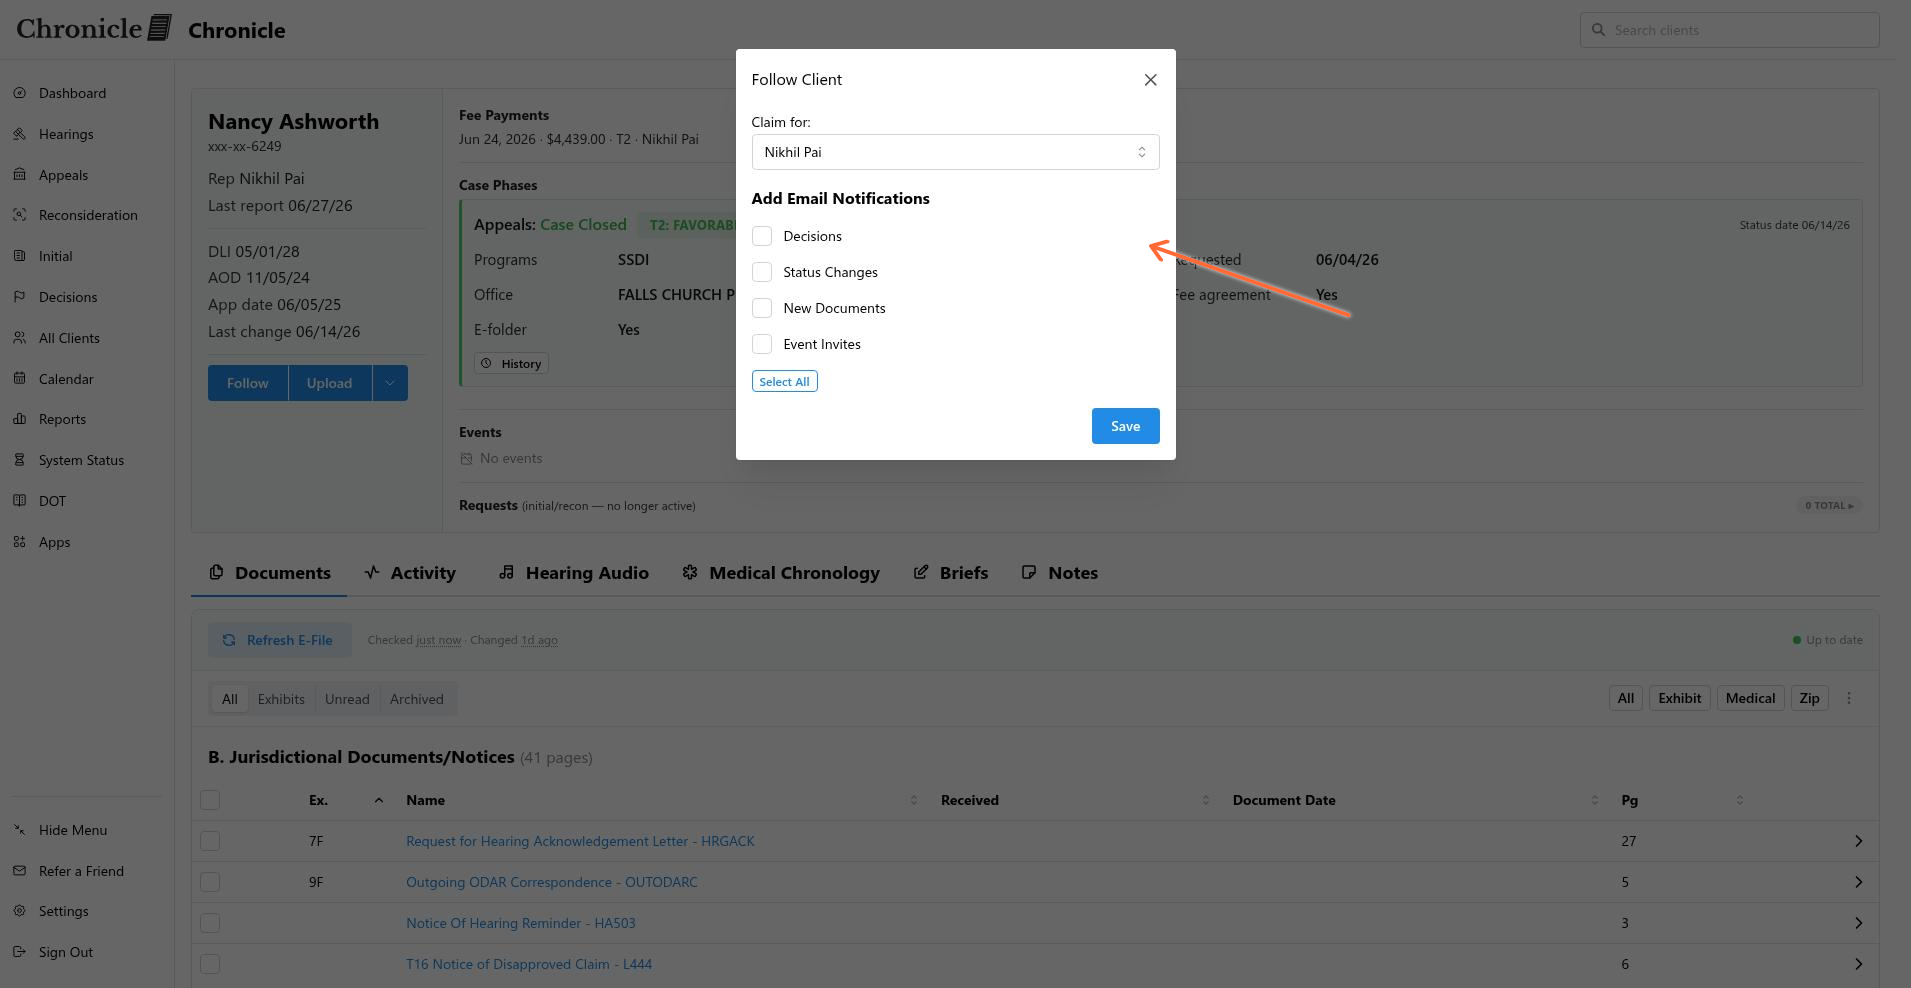Check the Decisions notification checkbox
Viewport: 1911px width, 988px height.
pyautogui.click(x=762, y=236)
